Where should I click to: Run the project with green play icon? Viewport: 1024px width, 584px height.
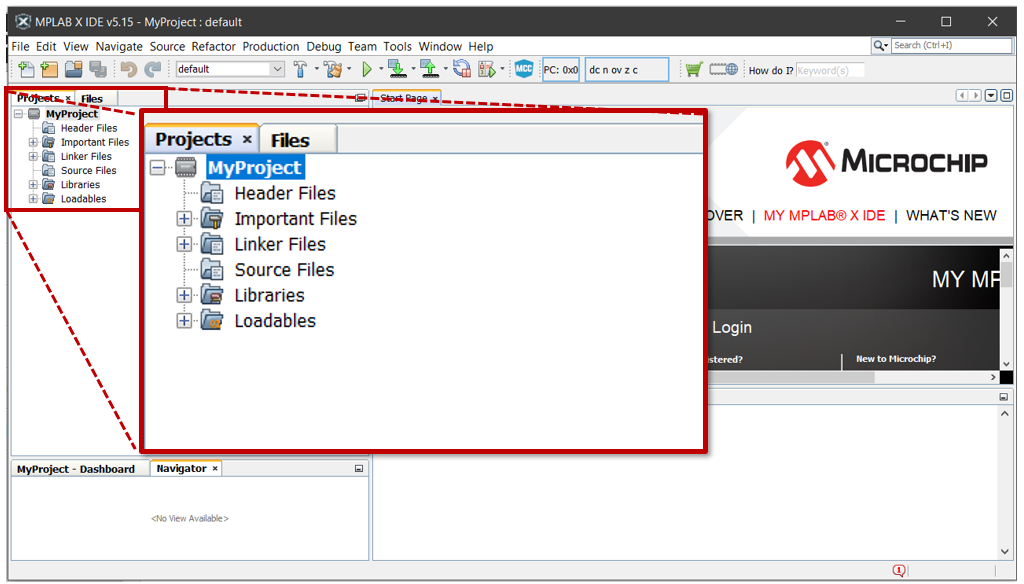point(367,69)
